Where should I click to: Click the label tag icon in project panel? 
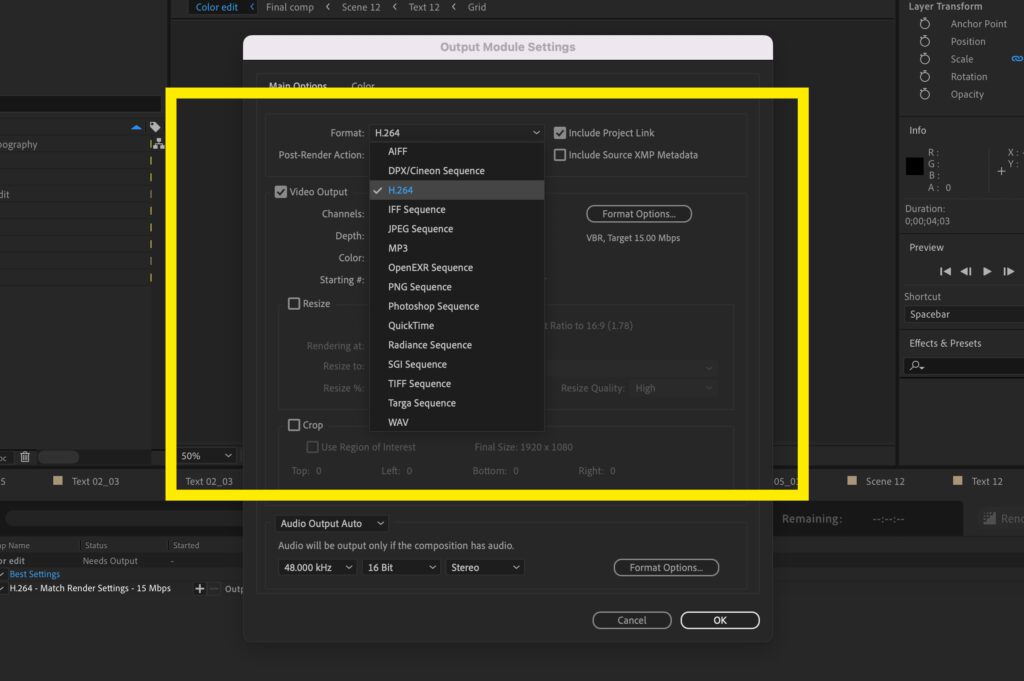pyautogui.click(x=155, y=127)
